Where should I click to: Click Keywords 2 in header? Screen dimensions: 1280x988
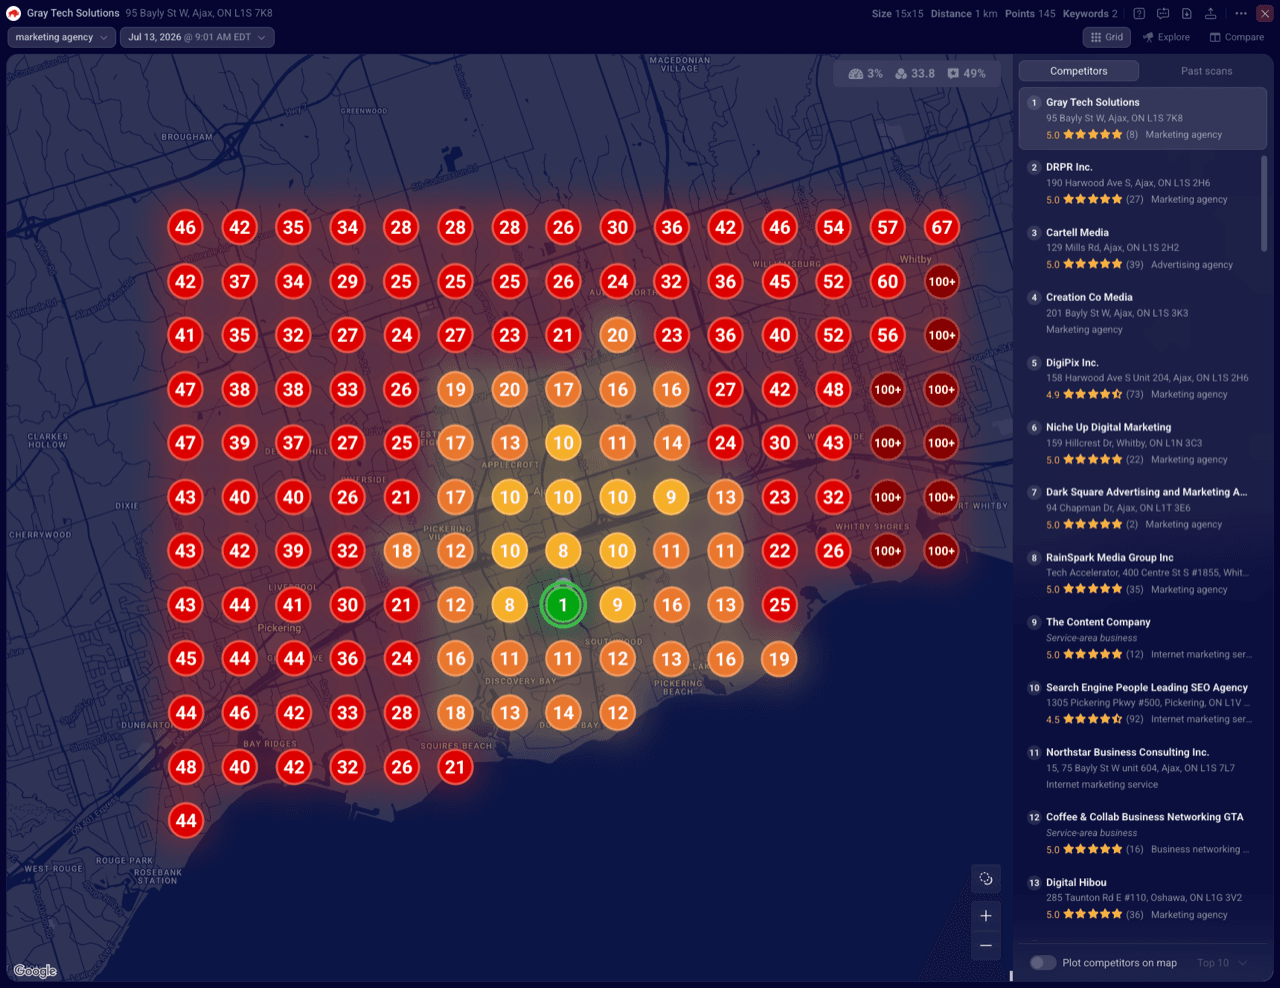click(x=1090, y=14)
